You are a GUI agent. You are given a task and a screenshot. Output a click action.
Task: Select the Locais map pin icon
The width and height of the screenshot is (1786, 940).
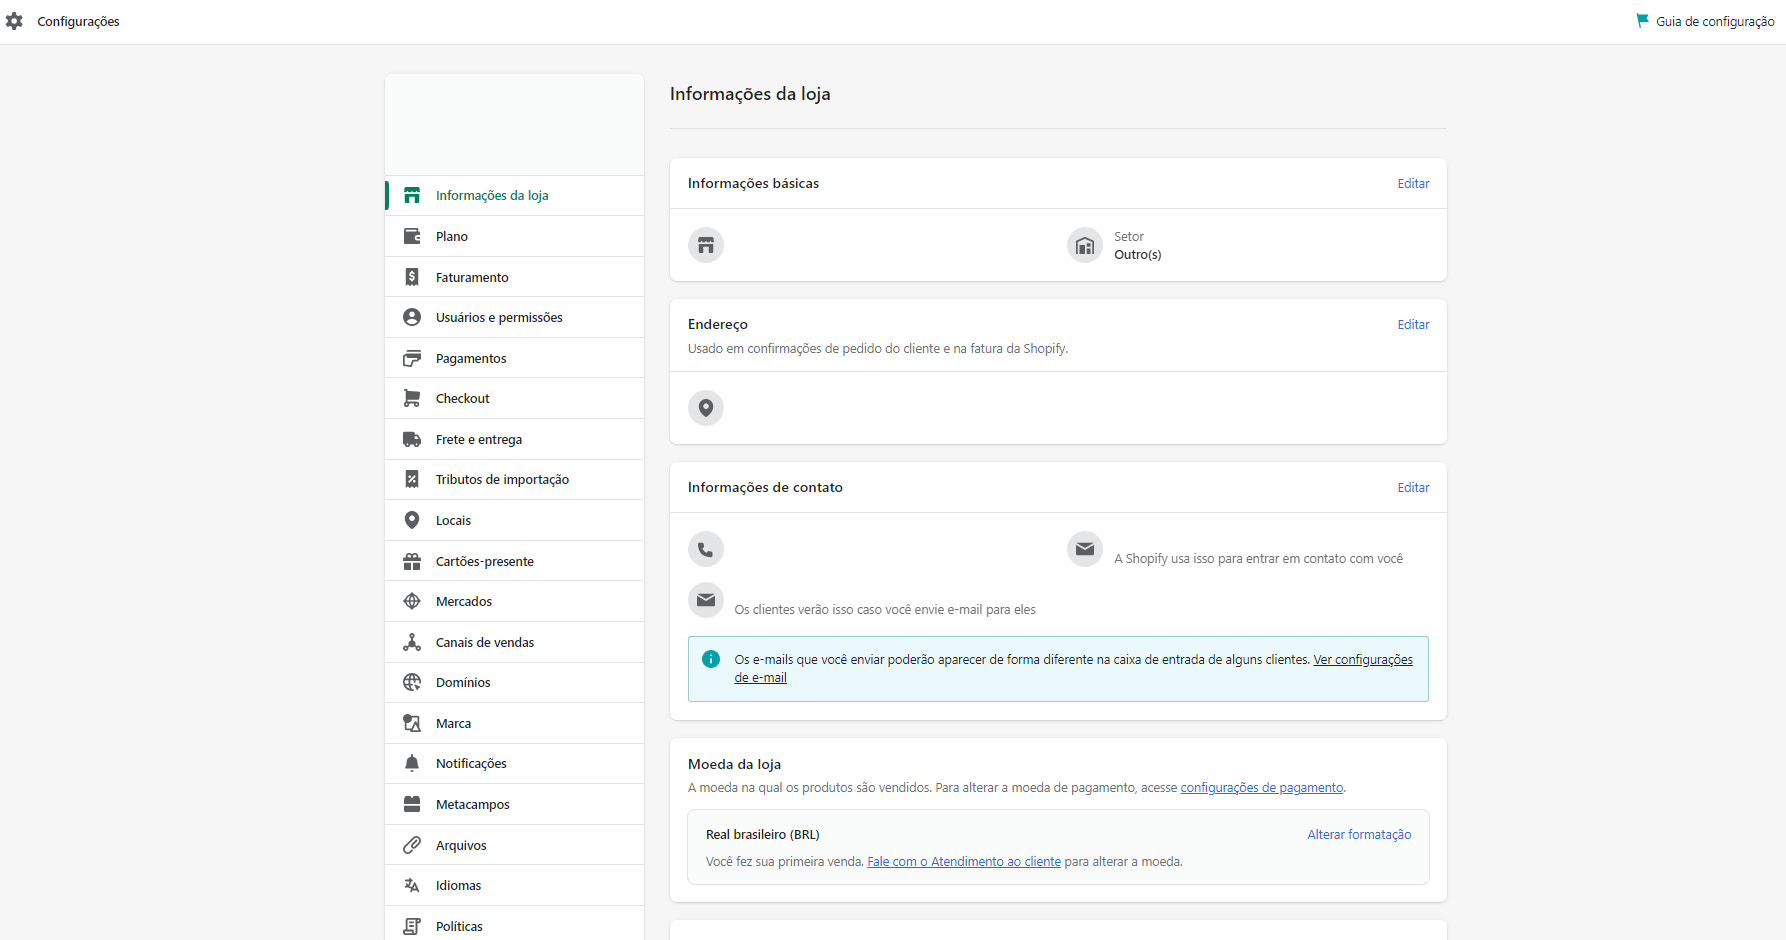(411, 519)
